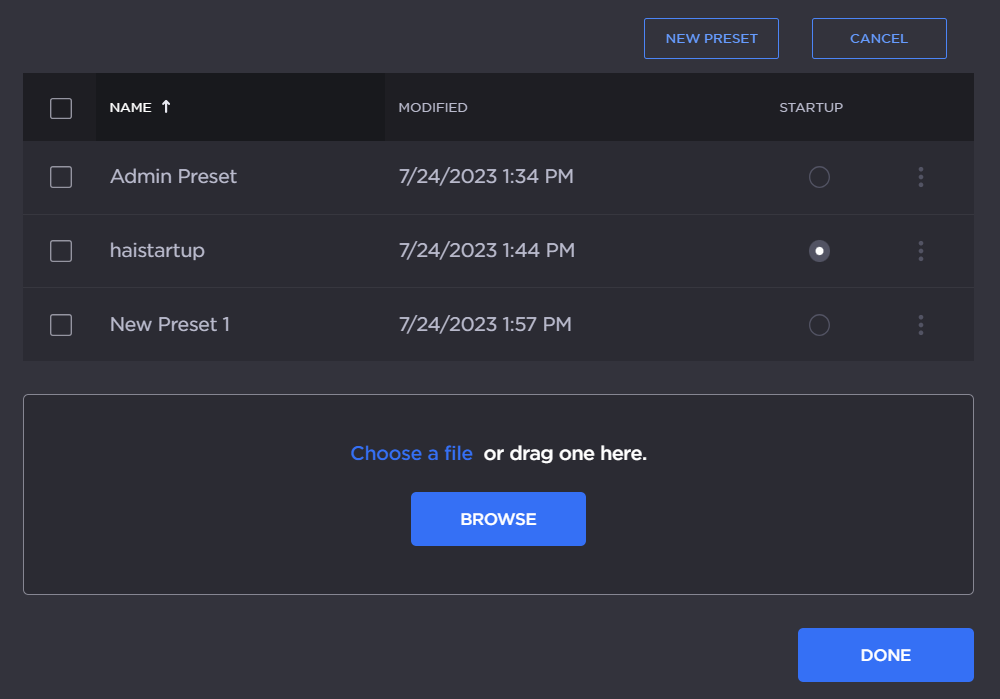This screenshot has width=1000, height=699.
Task: Click the Done button
Action: (x=885, y=655)
